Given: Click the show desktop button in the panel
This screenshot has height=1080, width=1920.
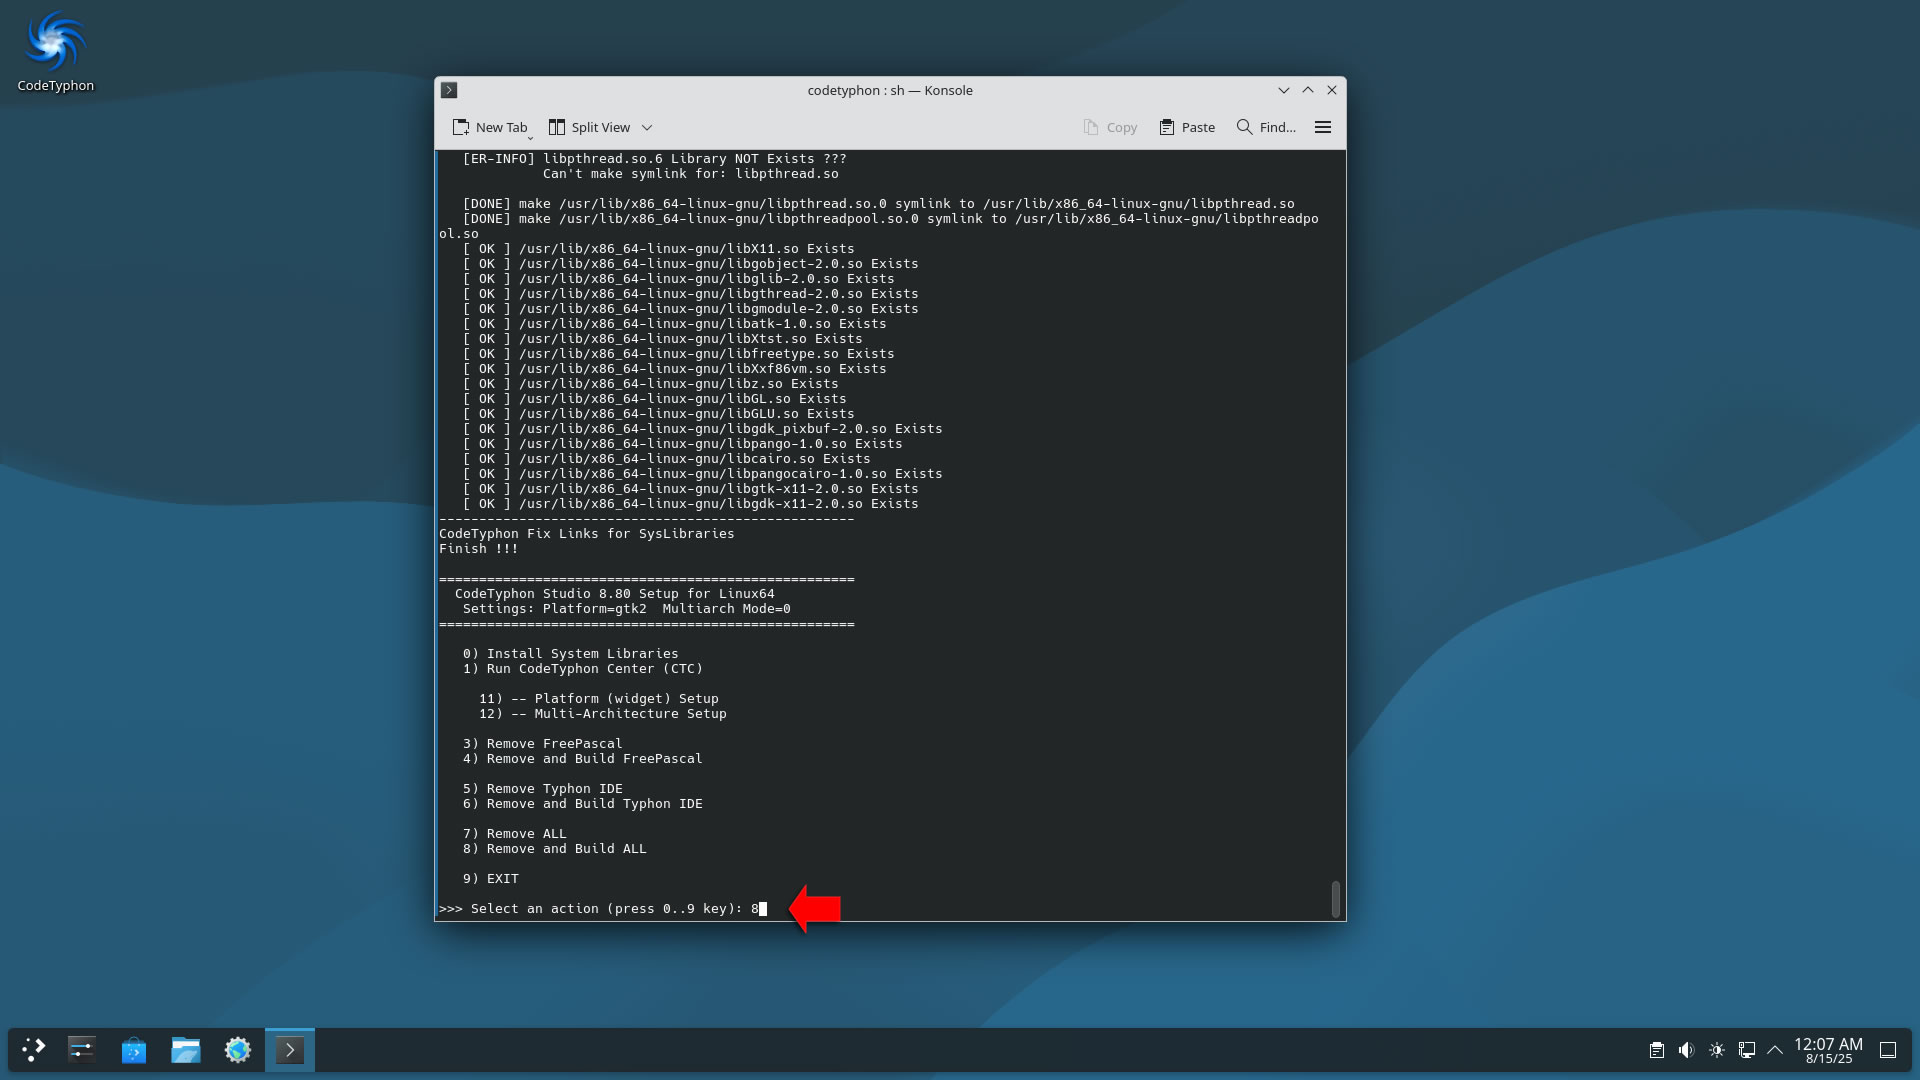Looking at the screenshot, I should click(1888, 1050).
